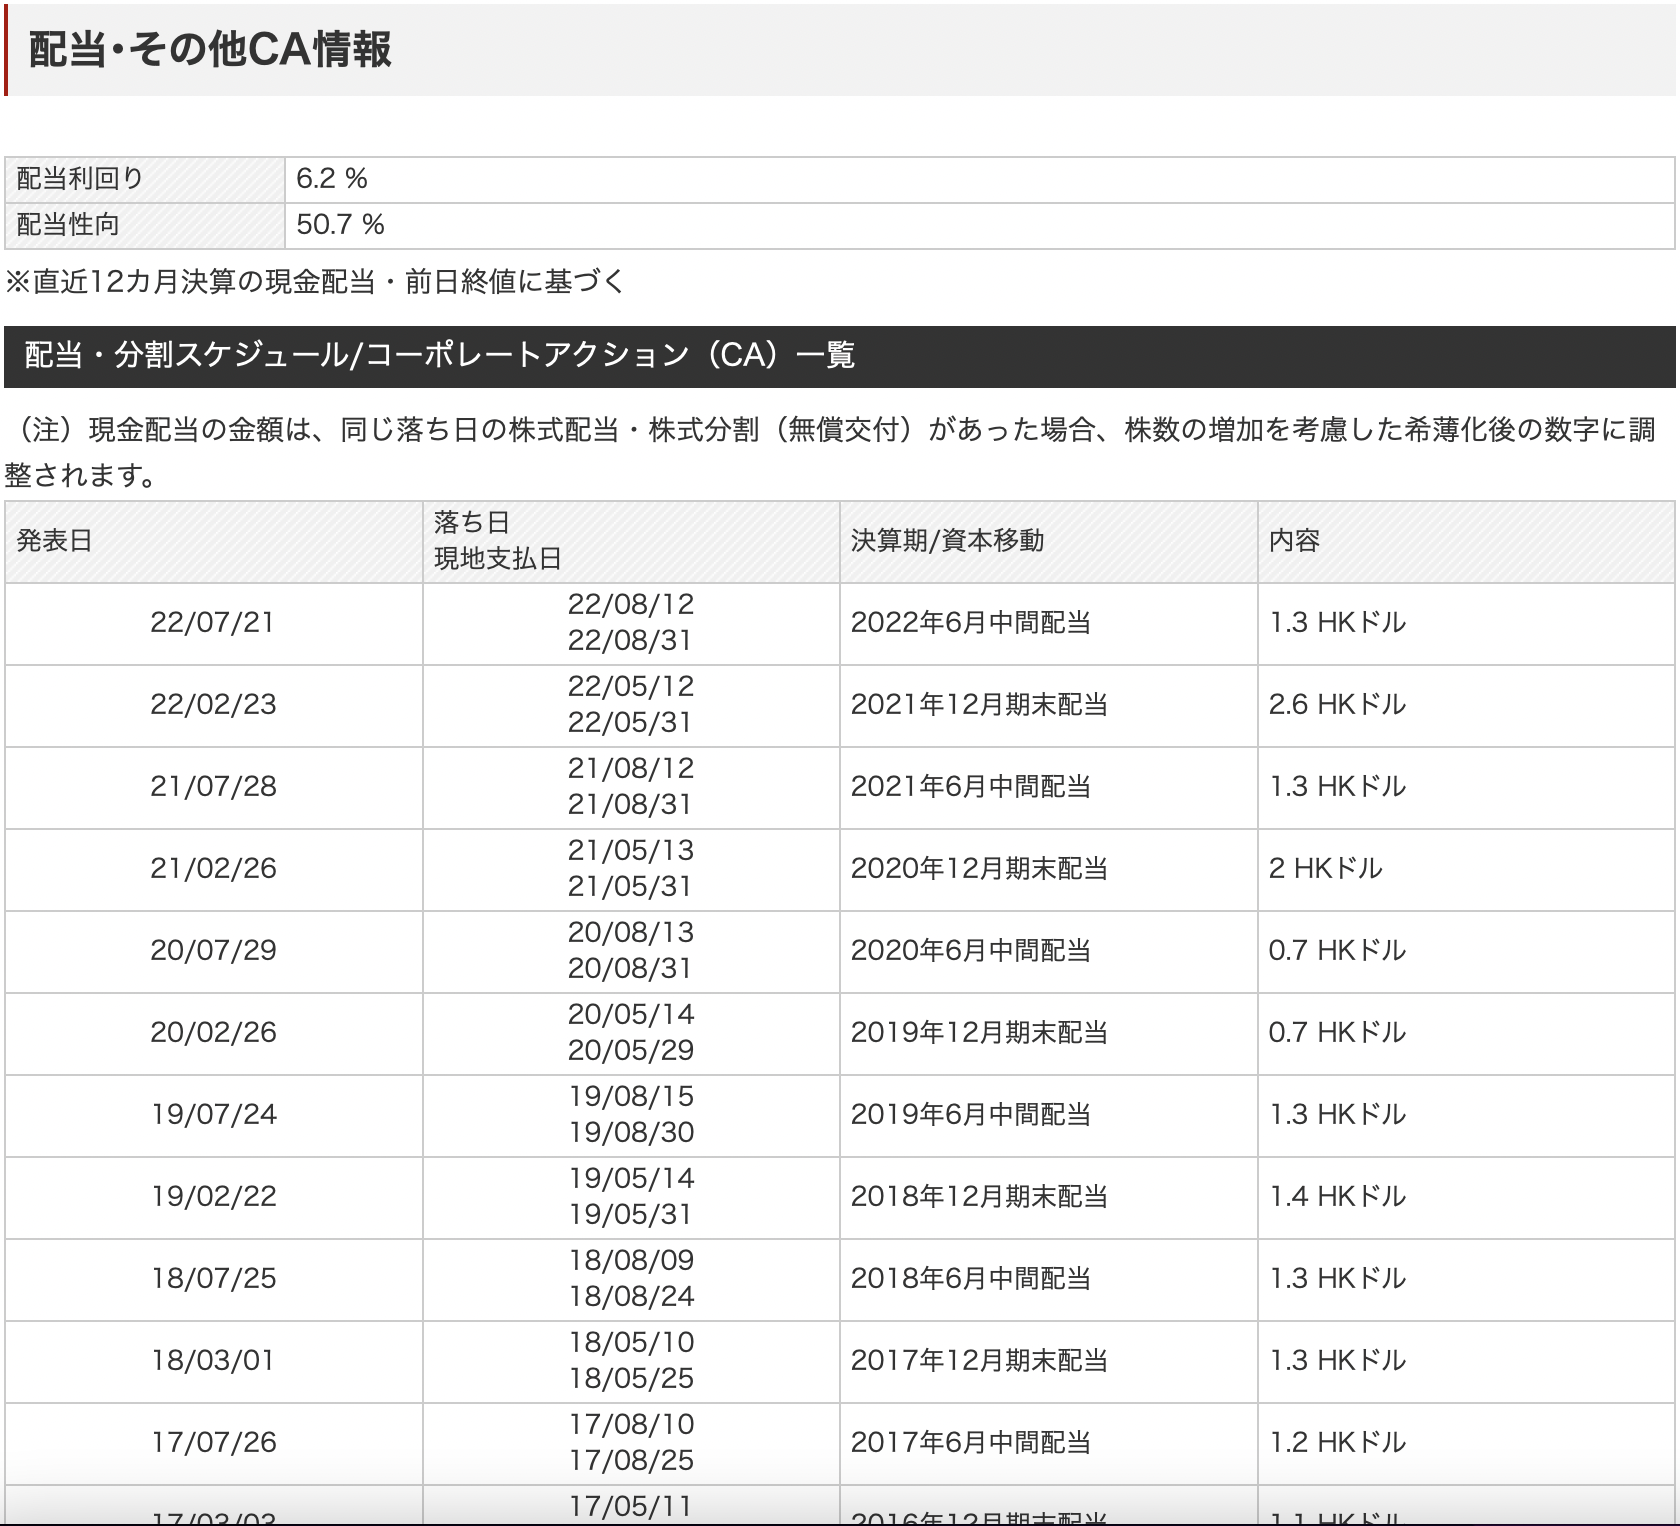Screen dimensions: 1680x1526
Task: Select ex-date cell 20/08/13
Action: click(x=631, y=952)
